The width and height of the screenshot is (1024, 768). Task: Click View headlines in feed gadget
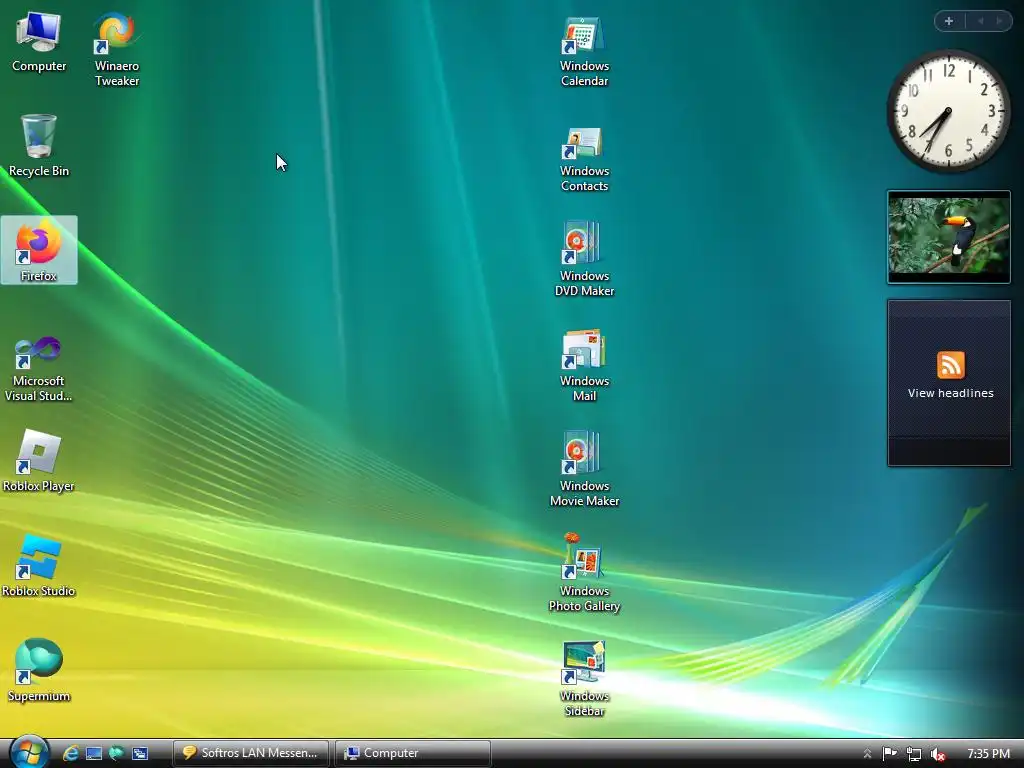pyautogui.click(x=950, y=393)
